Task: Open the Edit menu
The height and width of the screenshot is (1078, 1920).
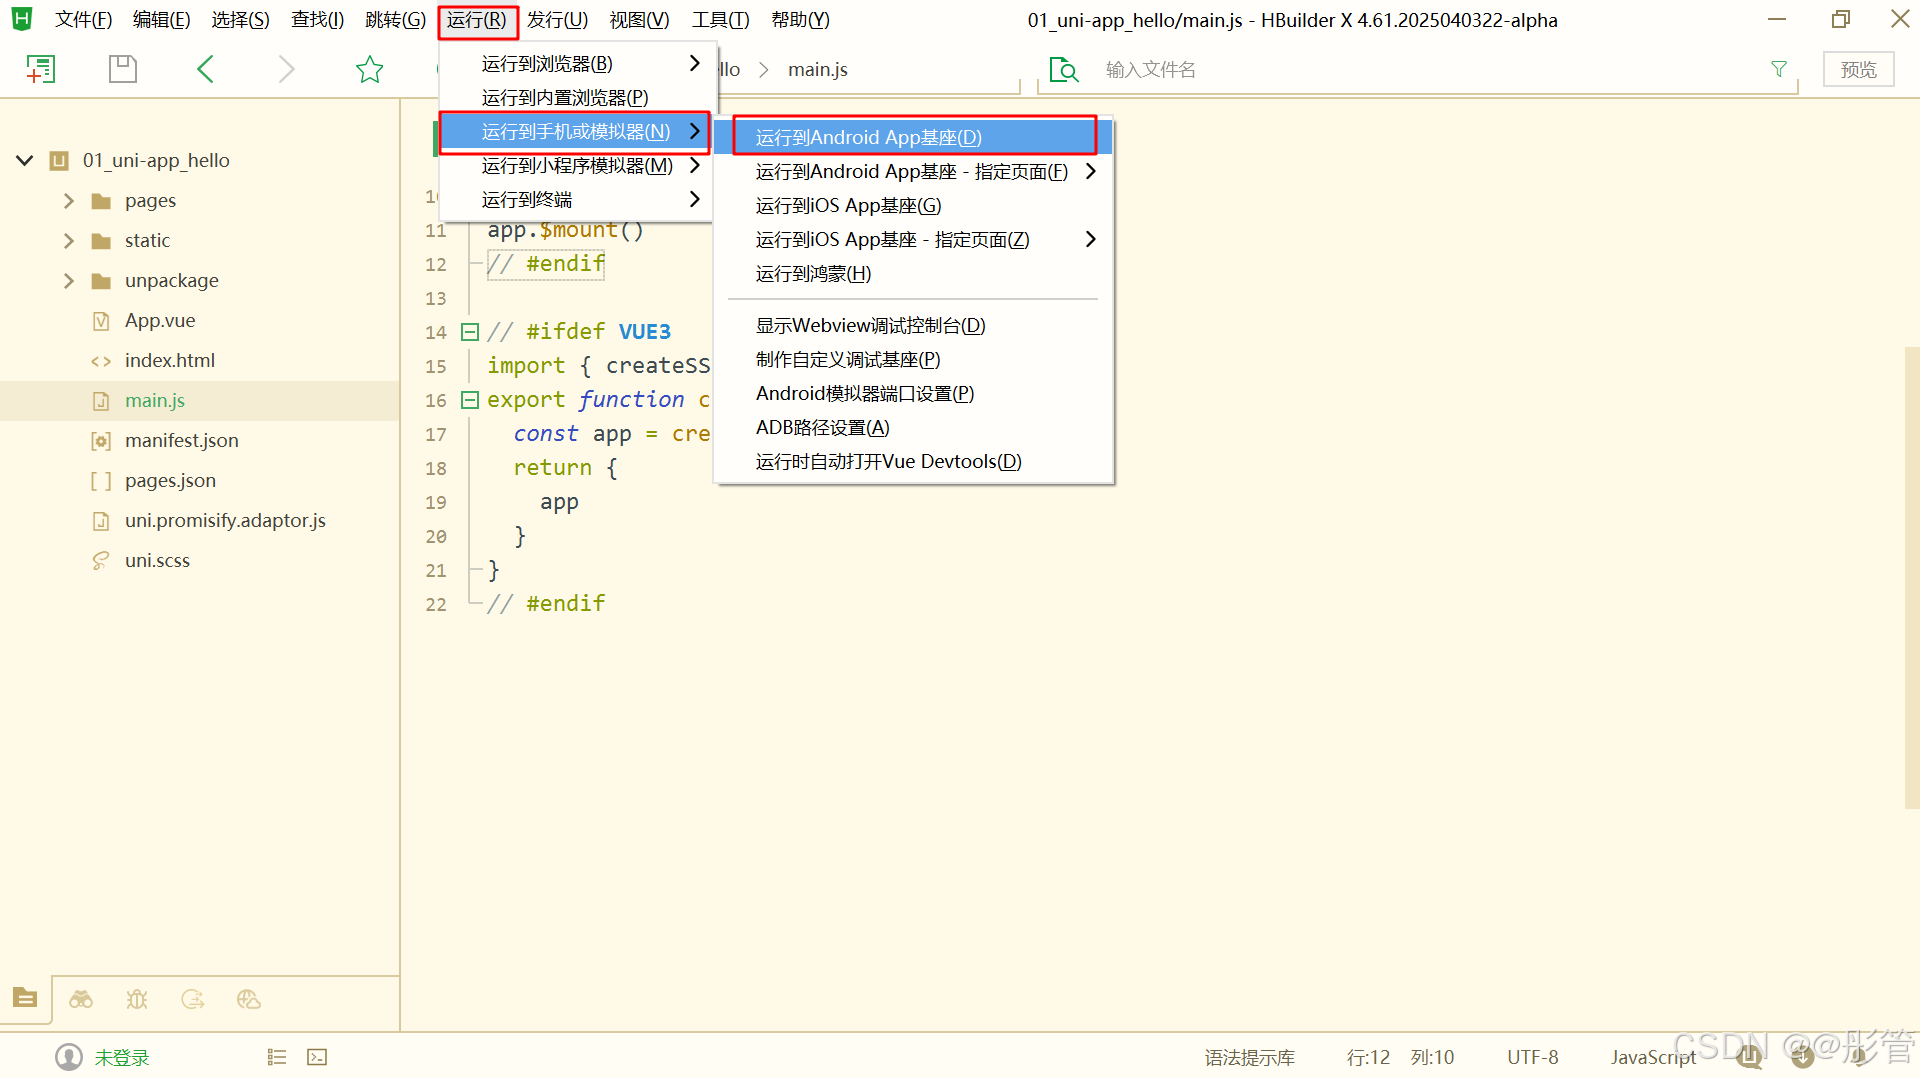Action: click(161, 20)
